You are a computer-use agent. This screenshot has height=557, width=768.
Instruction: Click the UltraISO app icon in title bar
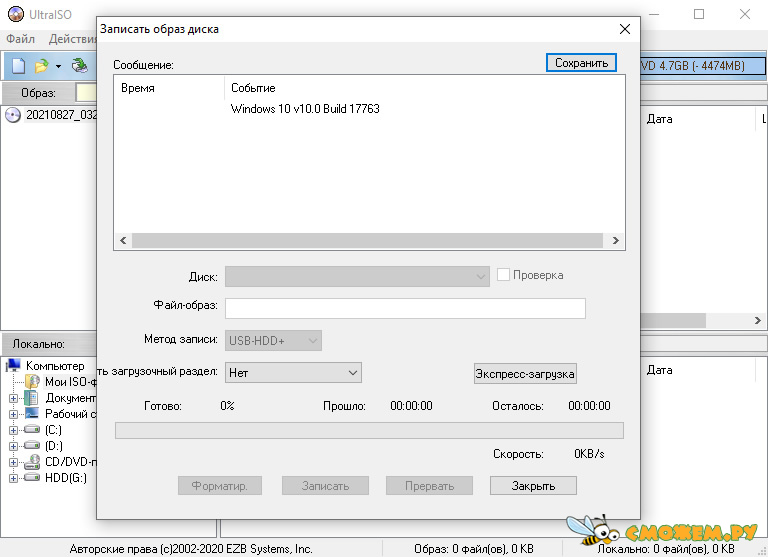click(x=16, y=14)
